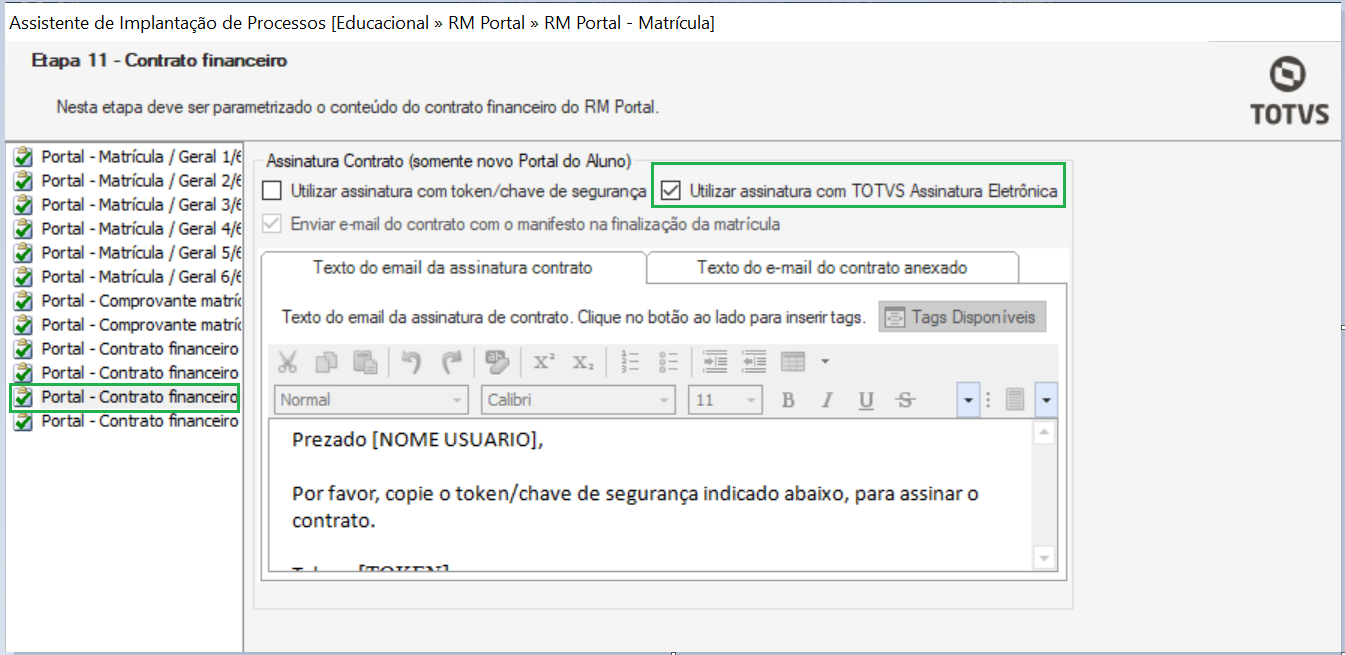Select Portal - Matrícula / Geral 1/6 step
The height and width of the screenshot is (655, 1345).
point(127,157)
